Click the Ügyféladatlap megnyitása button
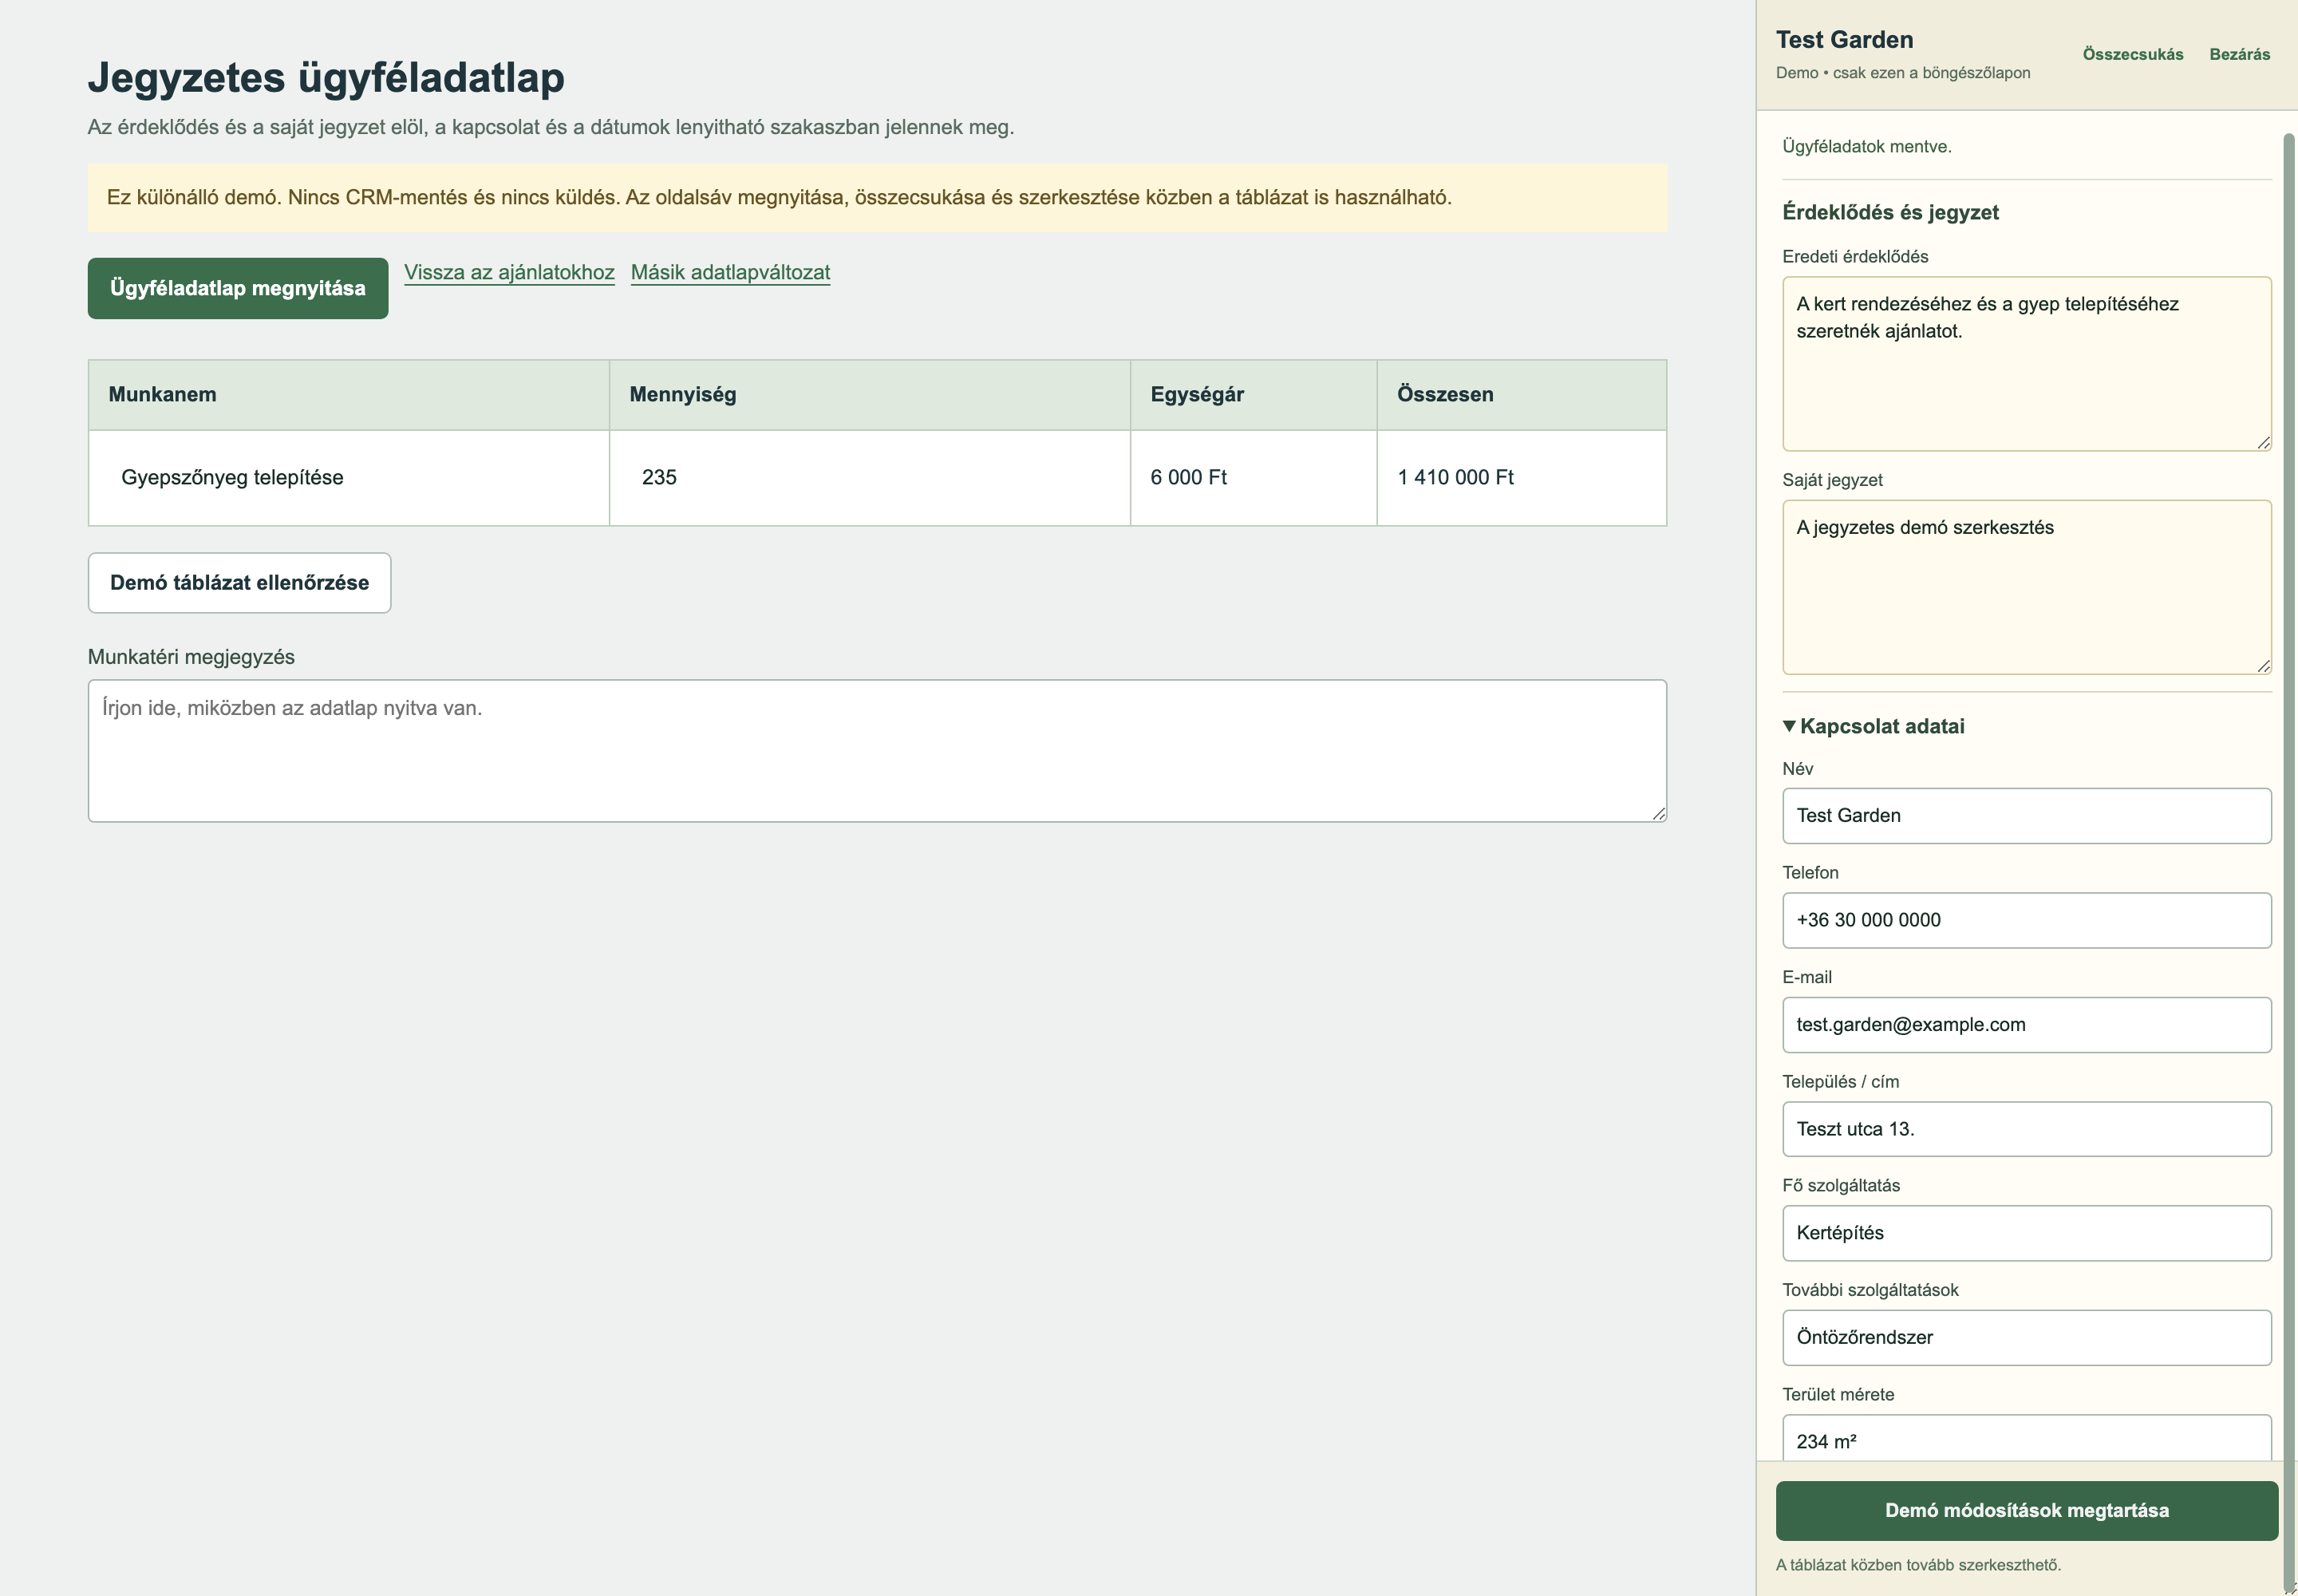 238,288
